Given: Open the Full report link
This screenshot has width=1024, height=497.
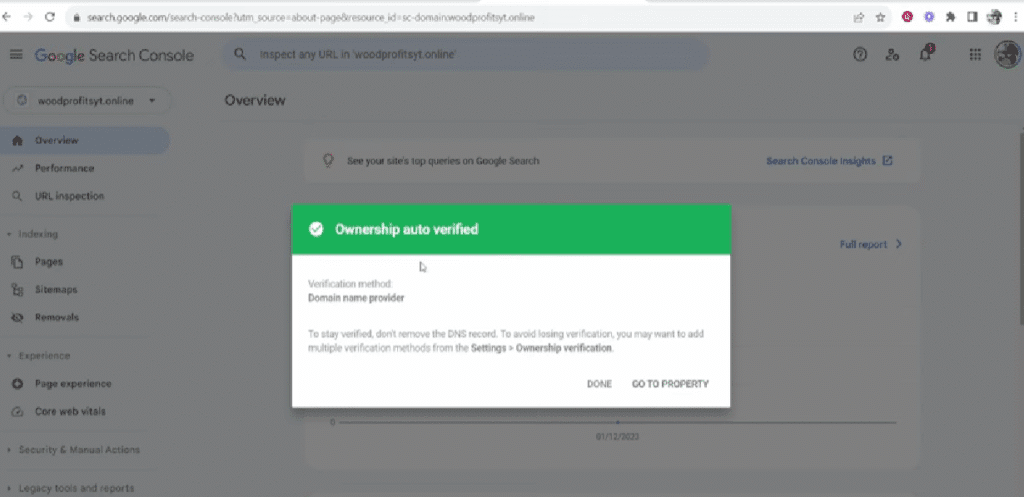Looking at the screenshot, I should (x=871, y=244).
